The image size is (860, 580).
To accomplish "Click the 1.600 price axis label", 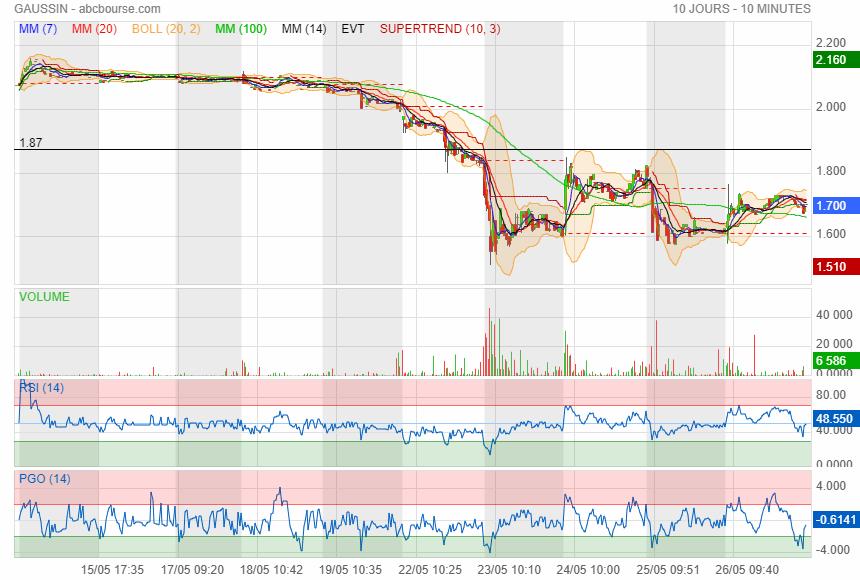I will [x=831, y=234].
